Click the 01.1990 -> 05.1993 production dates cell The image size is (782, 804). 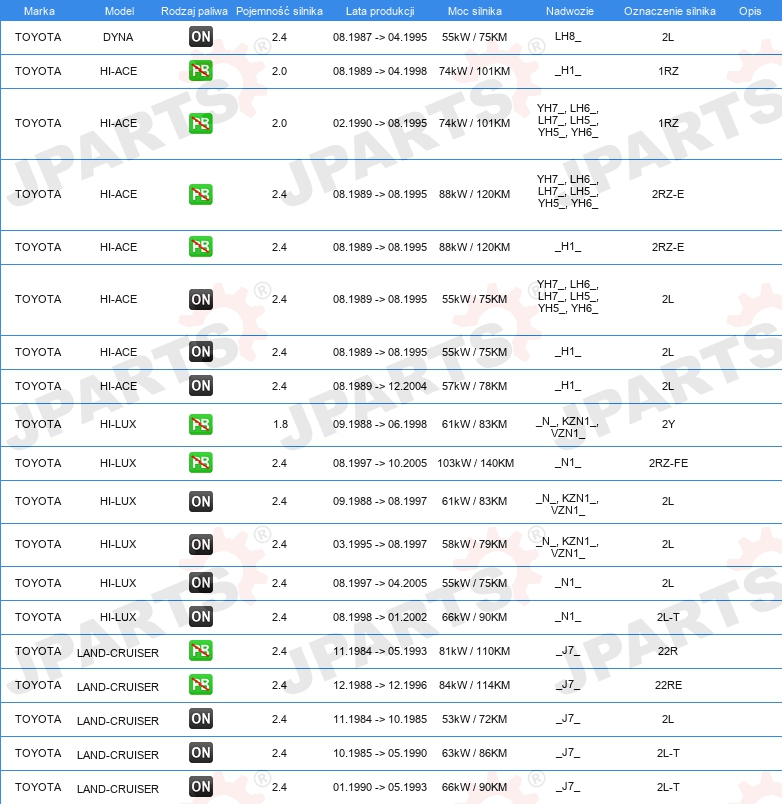pyautogui.click(x=380, y=787)
